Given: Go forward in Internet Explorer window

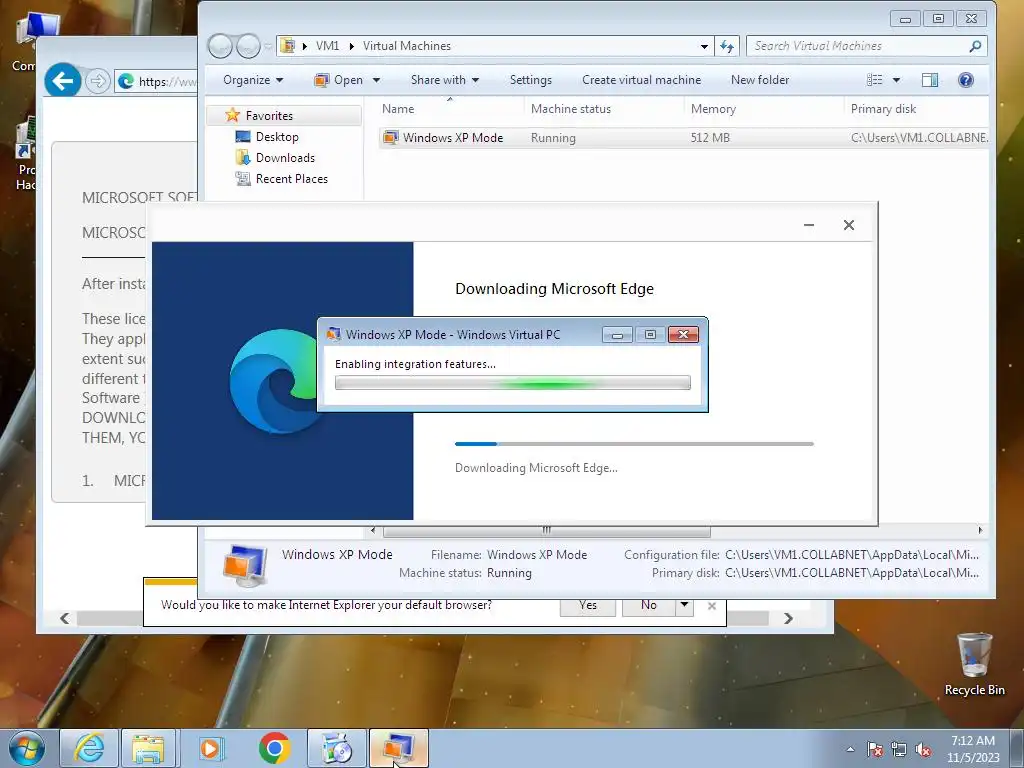Looking at the screenshot, I should 97,81.
